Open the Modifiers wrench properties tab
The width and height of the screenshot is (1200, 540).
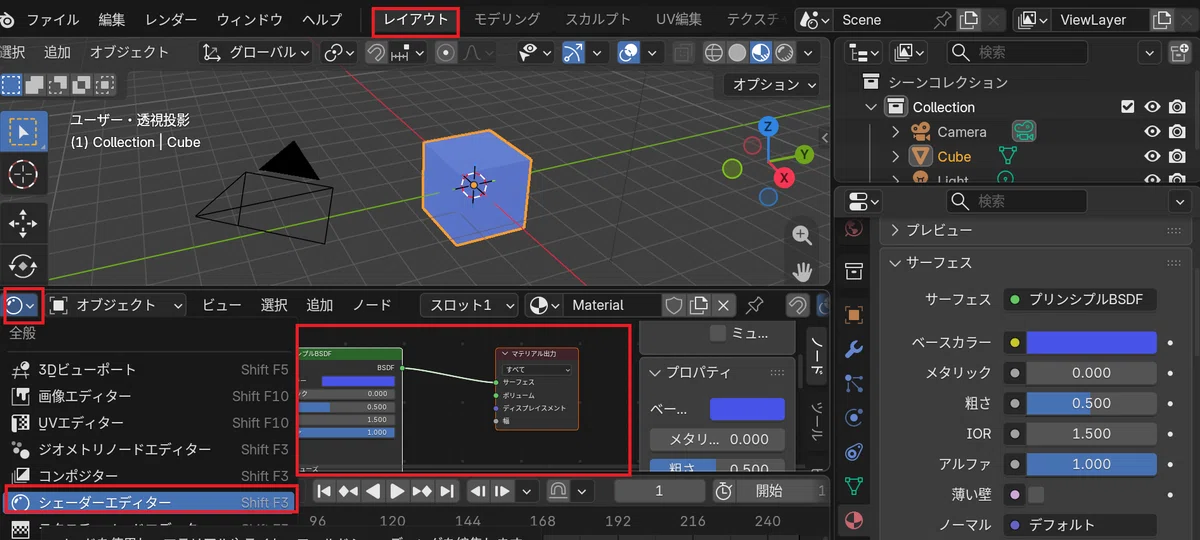point(853,349)
